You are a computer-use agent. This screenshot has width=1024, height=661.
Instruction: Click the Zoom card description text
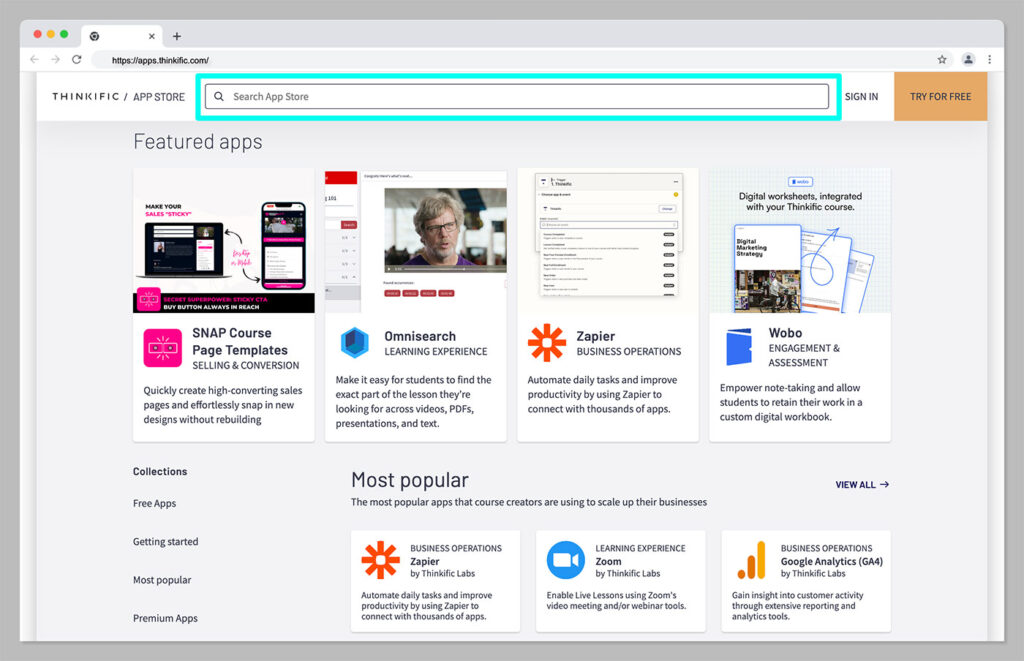[x=616, y=601]
